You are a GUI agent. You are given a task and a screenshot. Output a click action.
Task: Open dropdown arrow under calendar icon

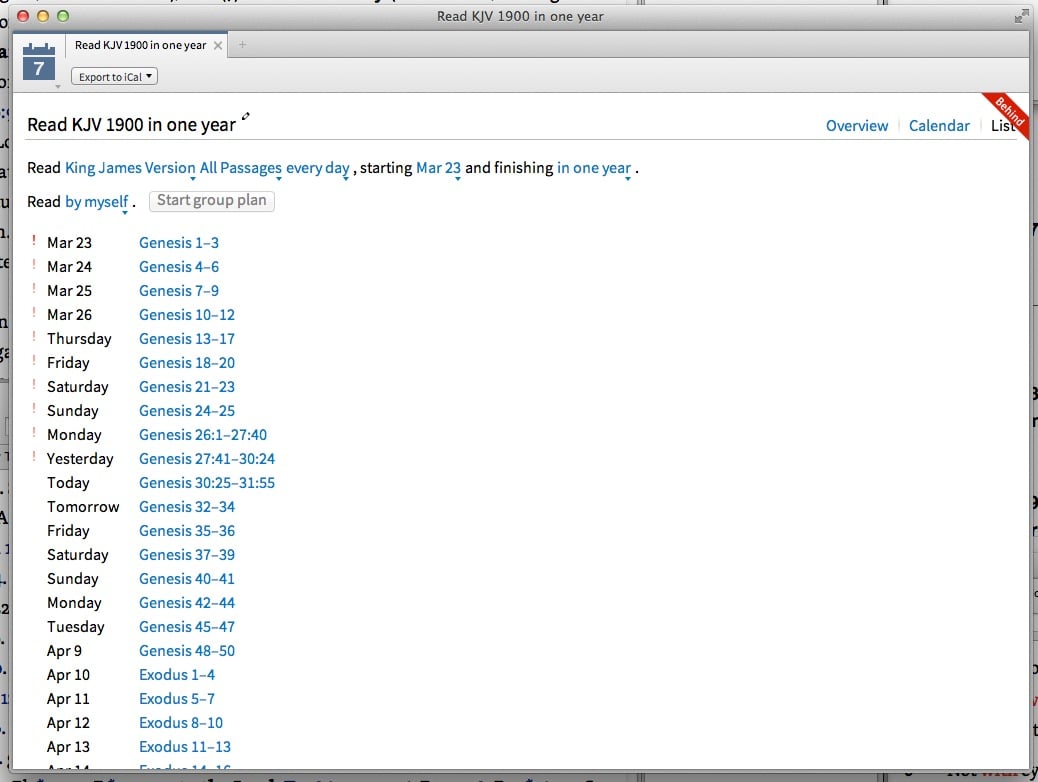click(x=58, y=86)
